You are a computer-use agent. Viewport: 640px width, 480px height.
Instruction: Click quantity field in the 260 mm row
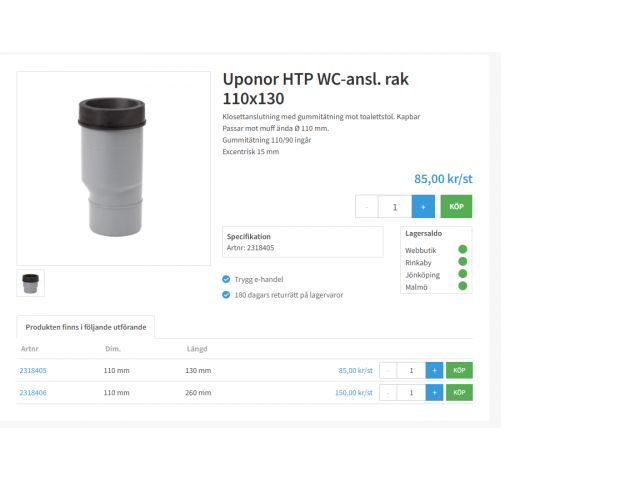pyautogui.click(x=411, y=393)
